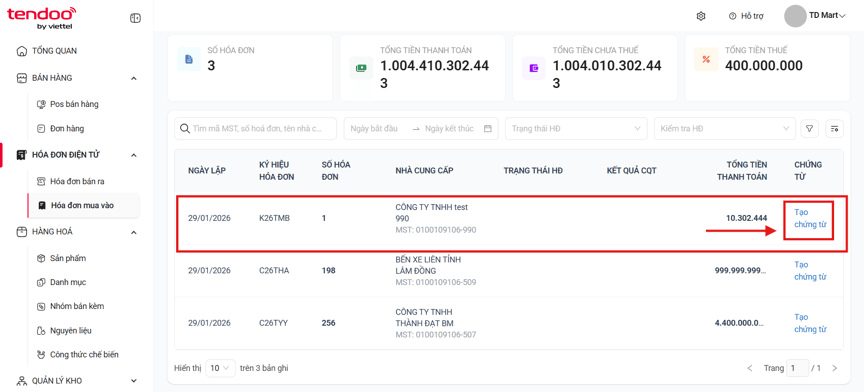Click the Hóa đơn điện tử icon
Screen dimensions: 864x392
coord(22,155)
